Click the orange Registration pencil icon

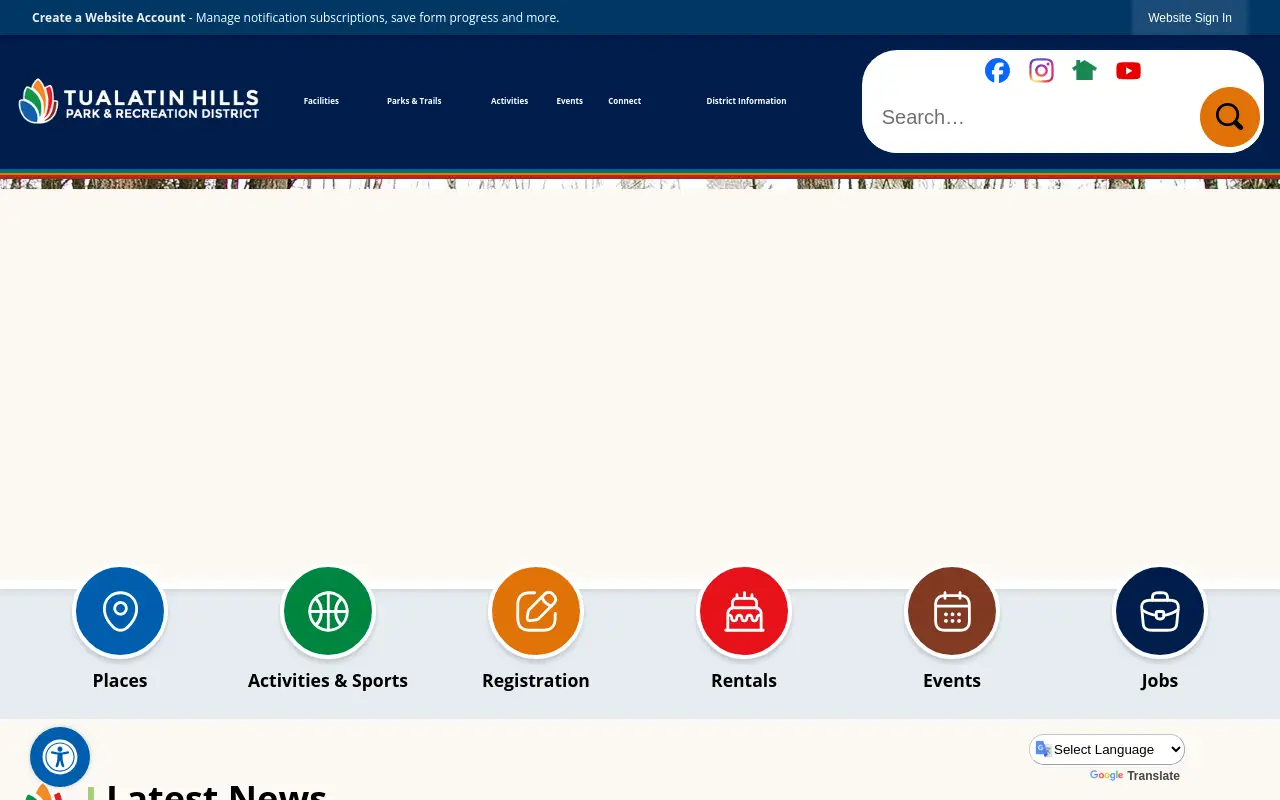536,611
